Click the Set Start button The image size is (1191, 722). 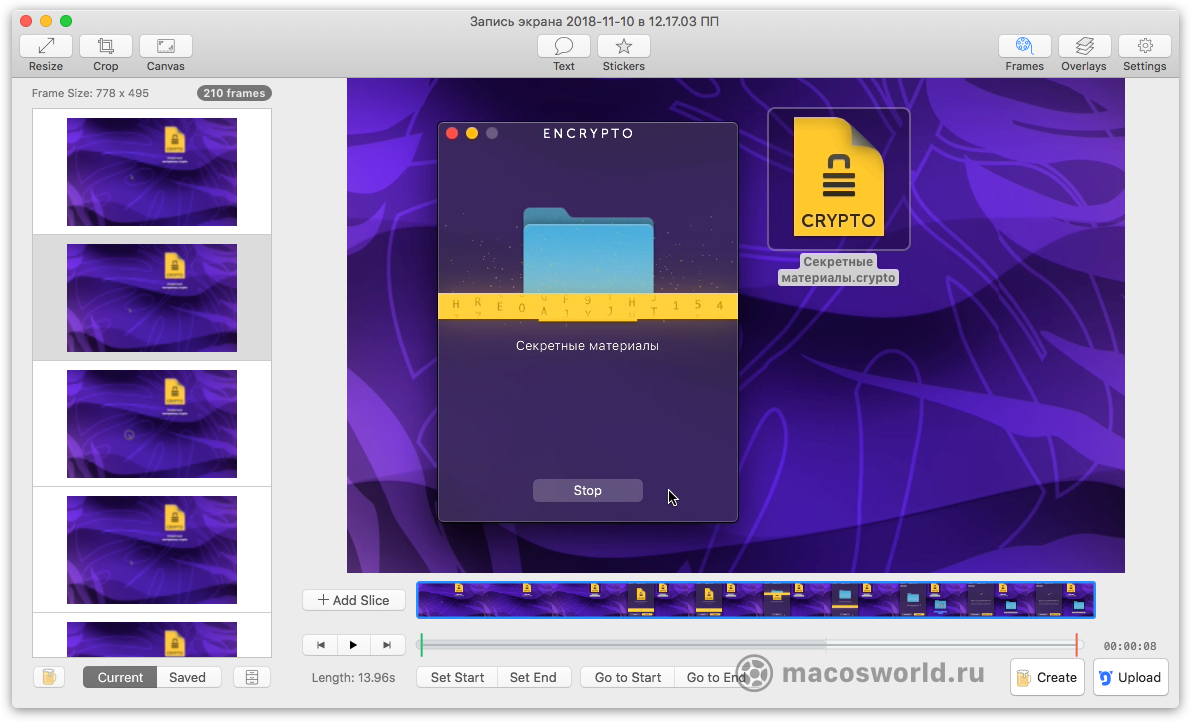coord(457,677)
